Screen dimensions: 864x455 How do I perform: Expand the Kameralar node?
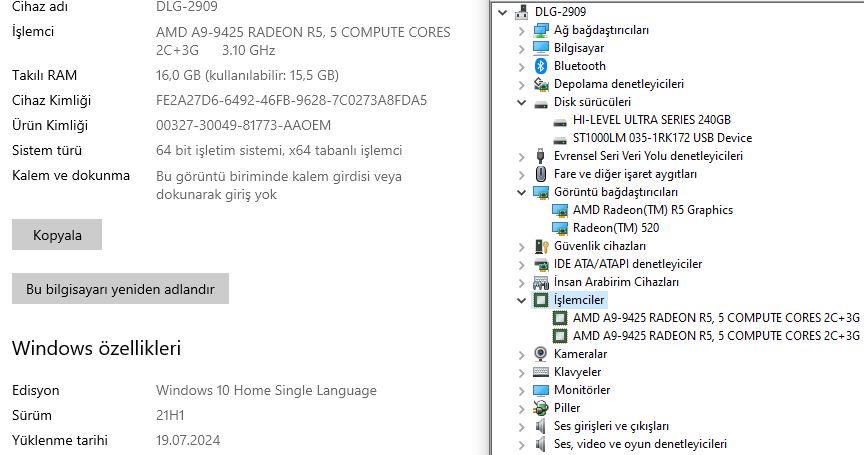pyautogui.click(x=522, y=354)
